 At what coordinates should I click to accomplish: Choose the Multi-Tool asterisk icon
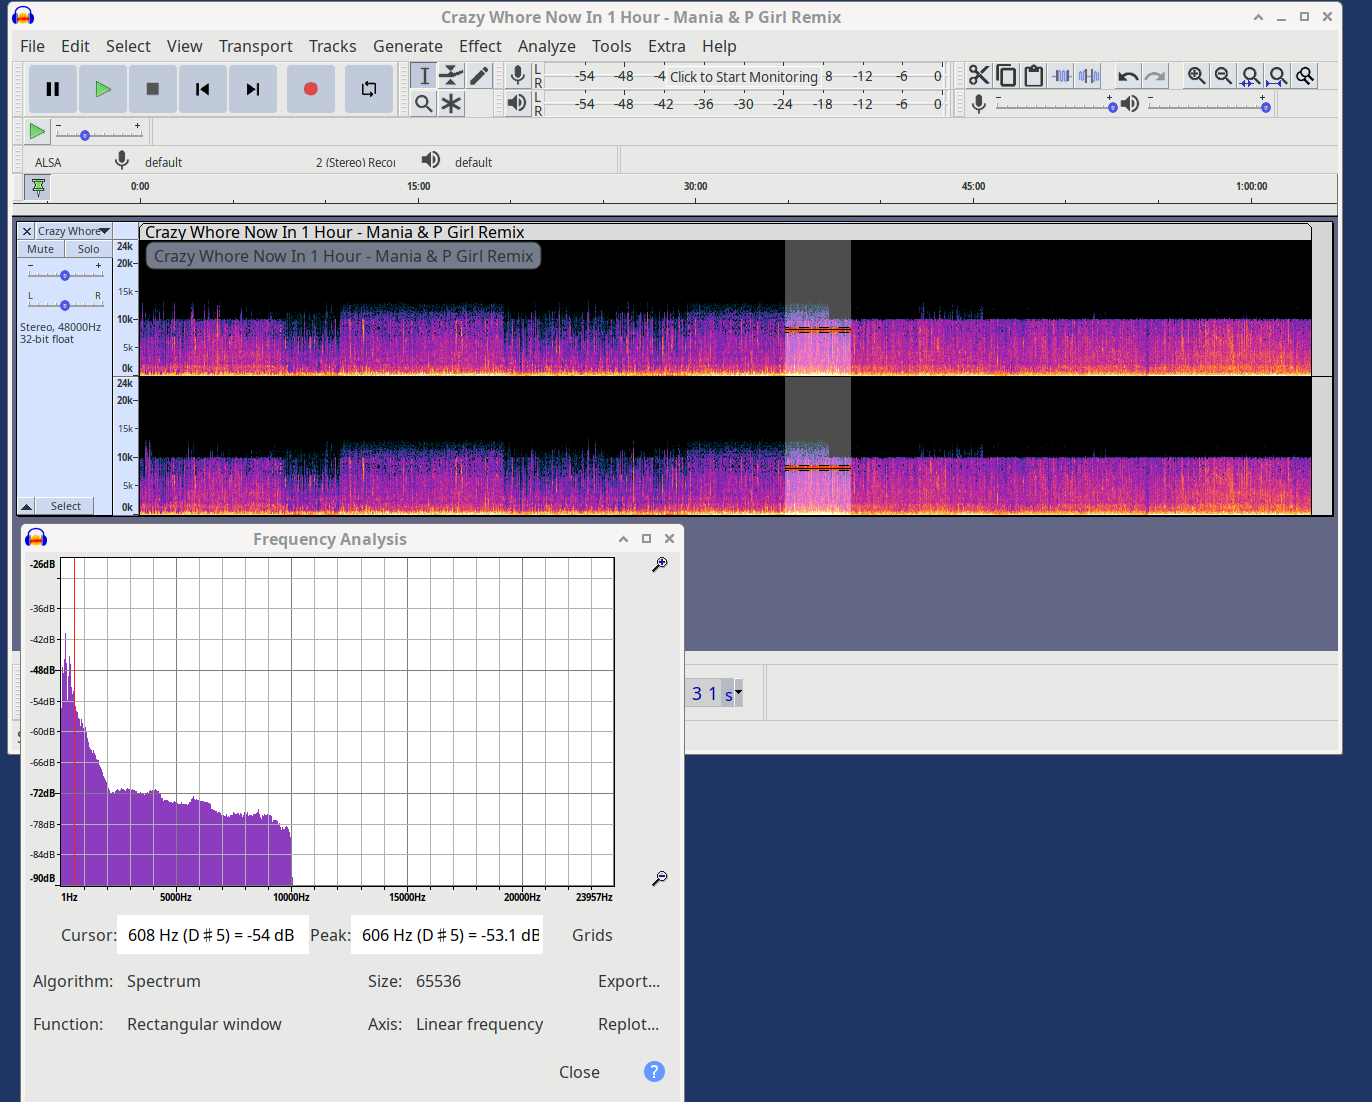(x=452, y=104)
